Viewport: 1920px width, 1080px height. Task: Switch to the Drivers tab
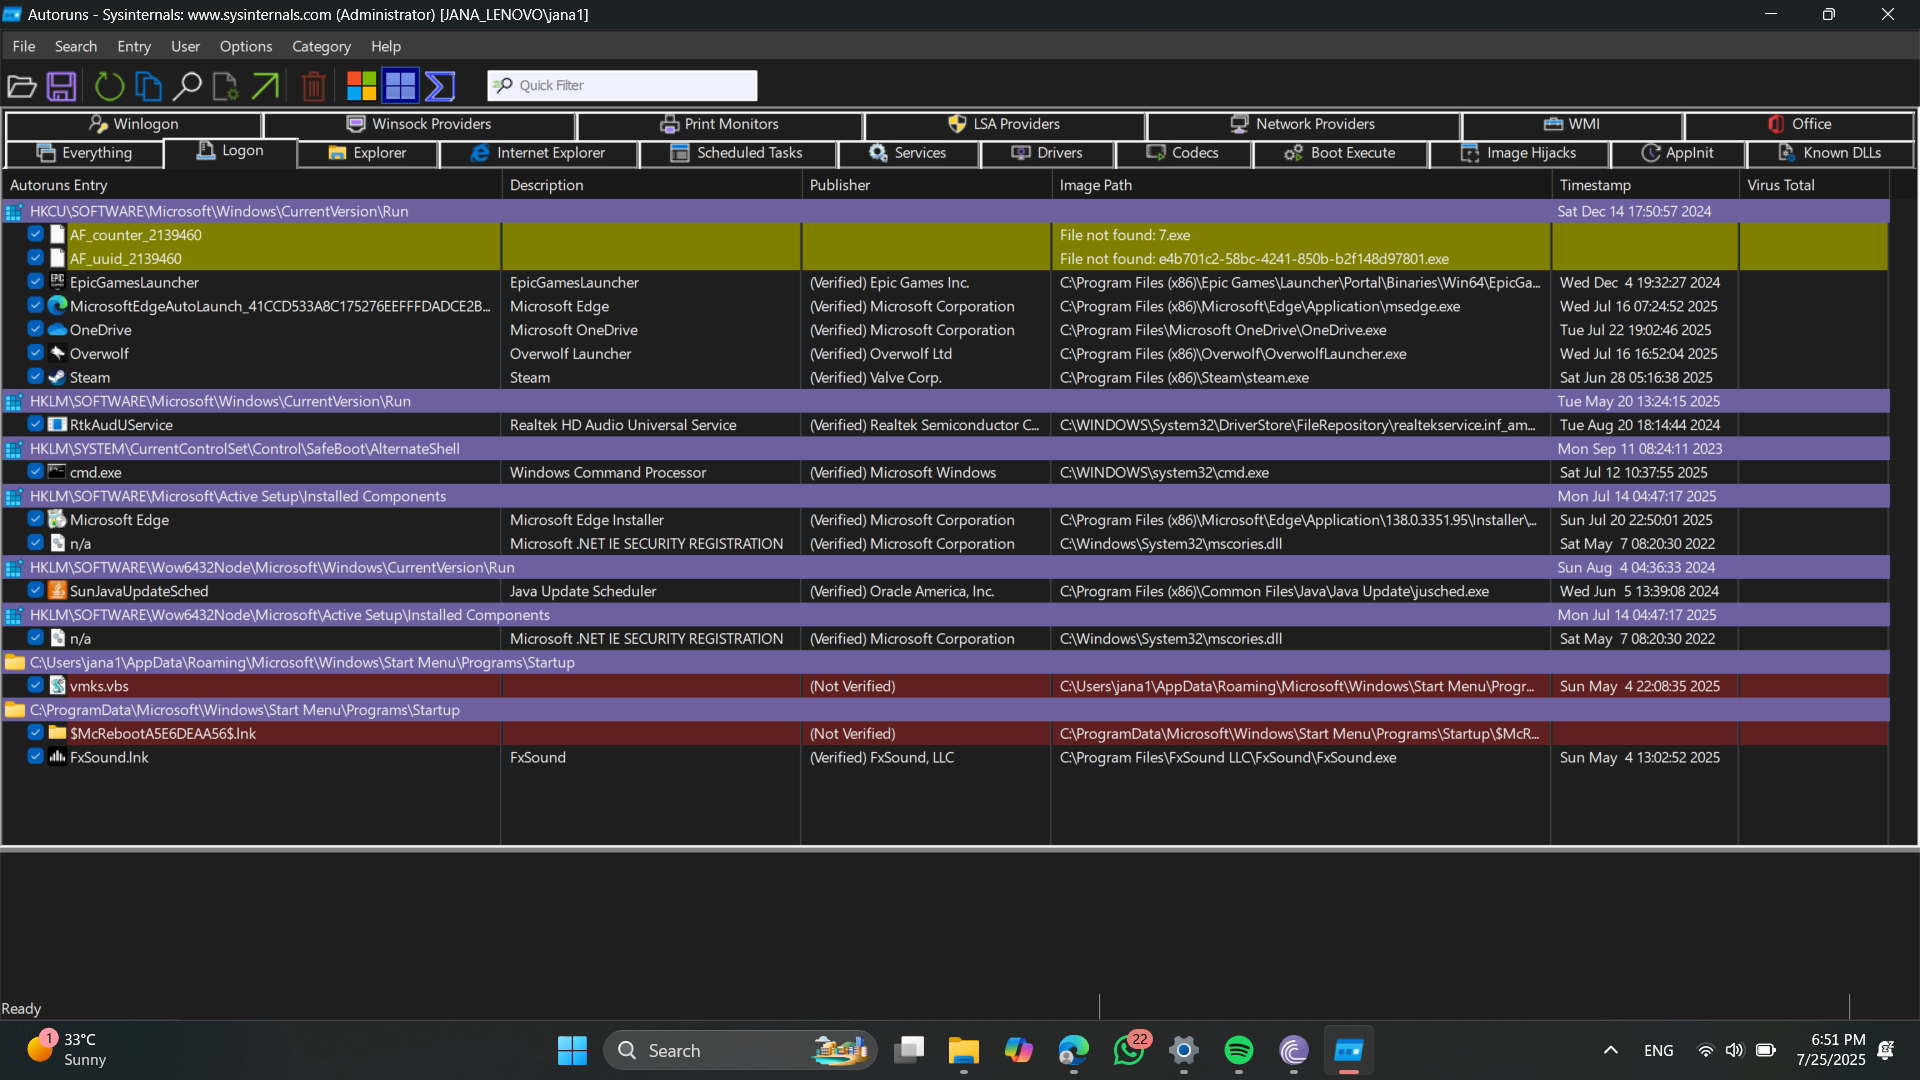tap(1047, 153)
